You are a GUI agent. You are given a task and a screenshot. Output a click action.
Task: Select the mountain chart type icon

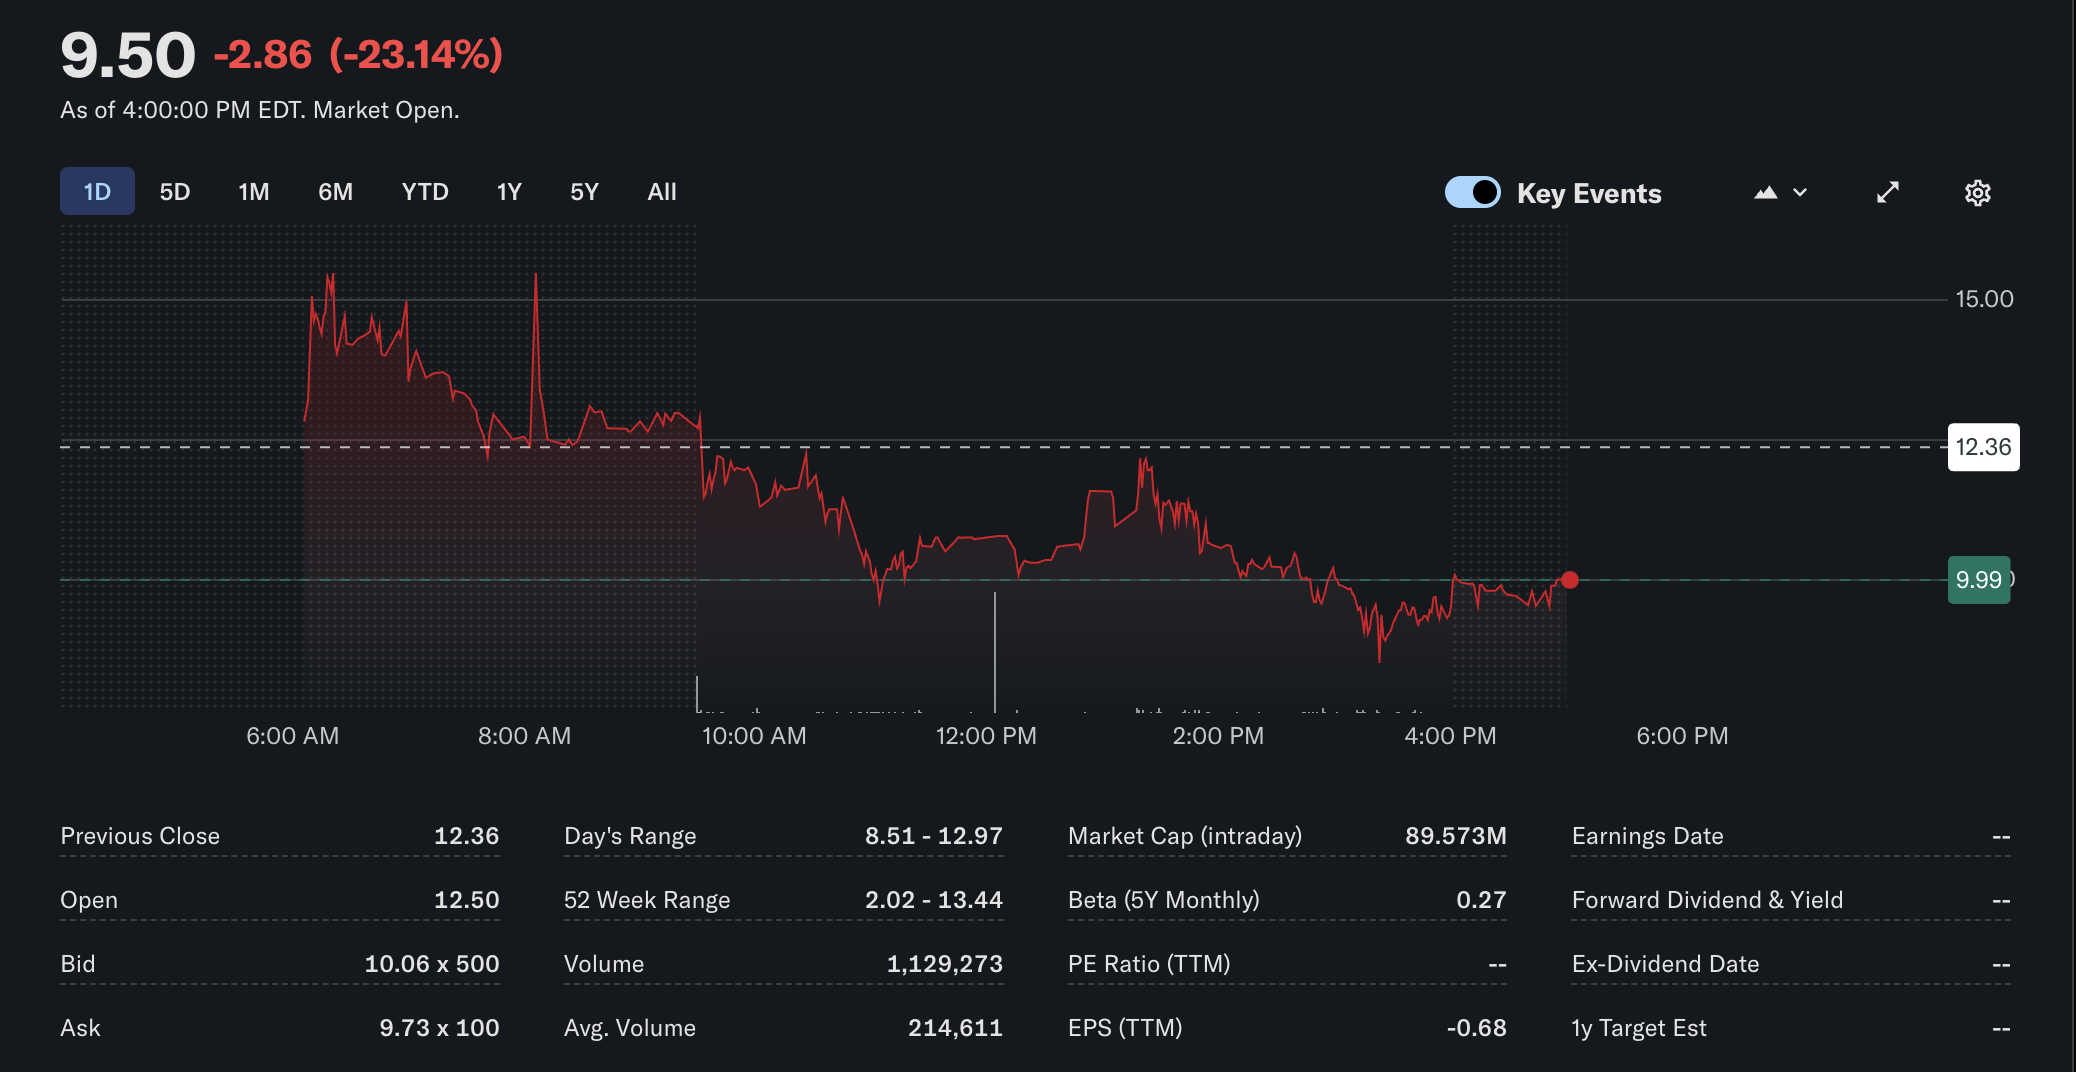pos(1765,192)
